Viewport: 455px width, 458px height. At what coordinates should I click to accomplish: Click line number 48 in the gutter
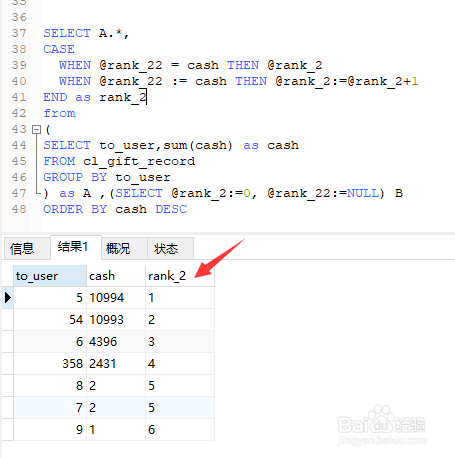tap(19, 209)
